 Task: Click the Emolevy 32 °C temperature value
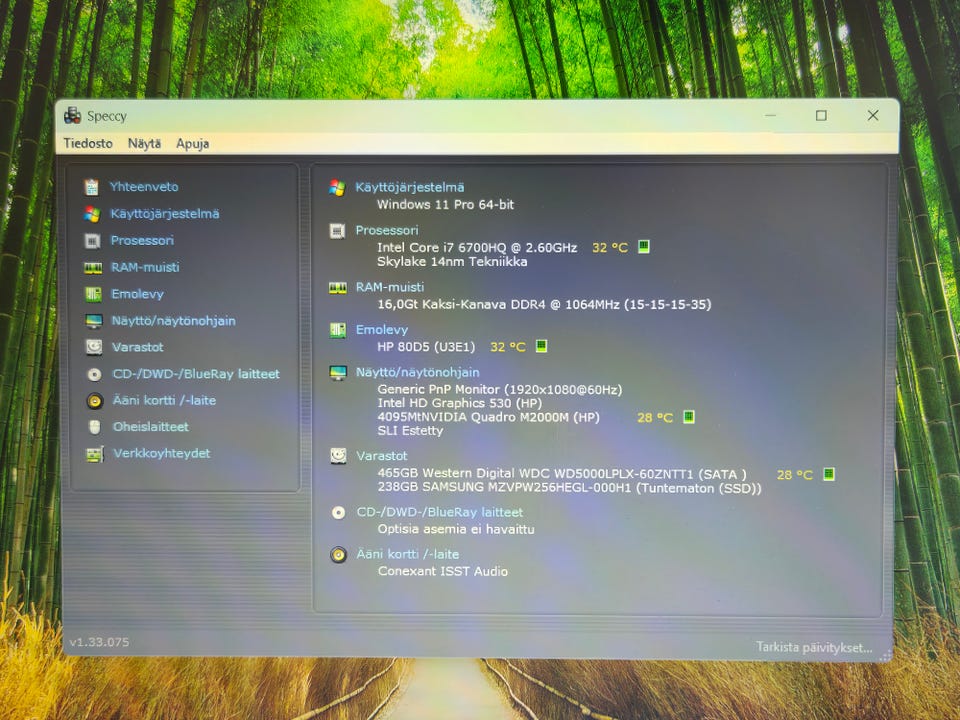(508, 347)
